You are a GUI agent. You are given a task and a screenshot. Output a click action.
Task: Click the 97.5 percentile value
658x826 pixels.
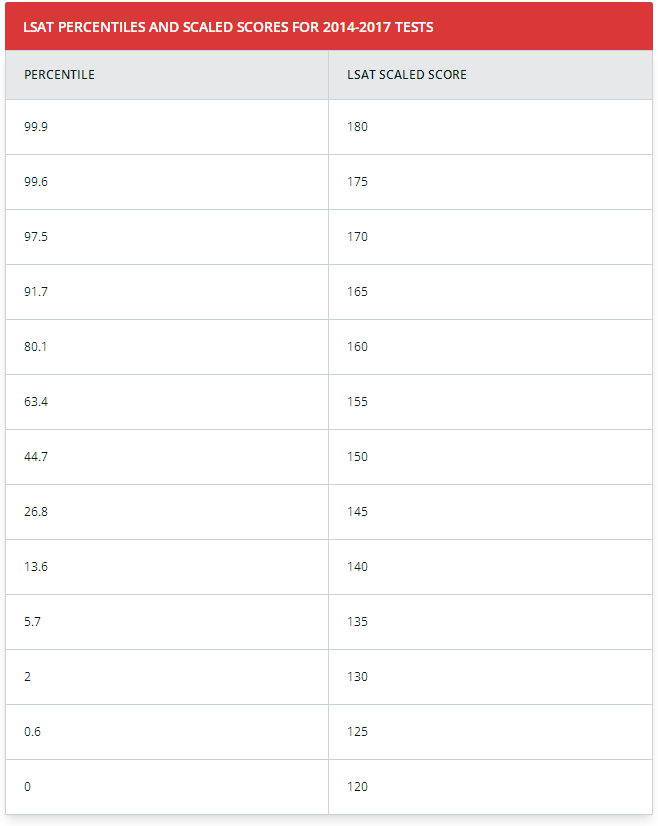pyautogui.click(x=36, y=237)
